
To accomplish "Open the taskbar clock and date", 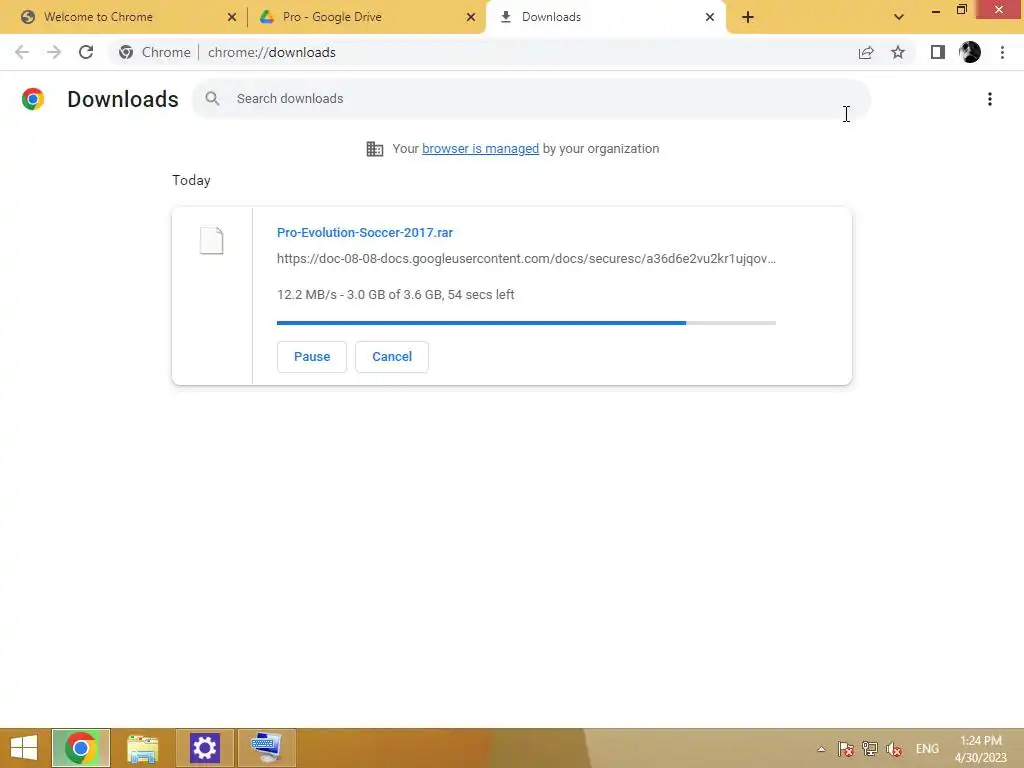I will coord(981,749).
